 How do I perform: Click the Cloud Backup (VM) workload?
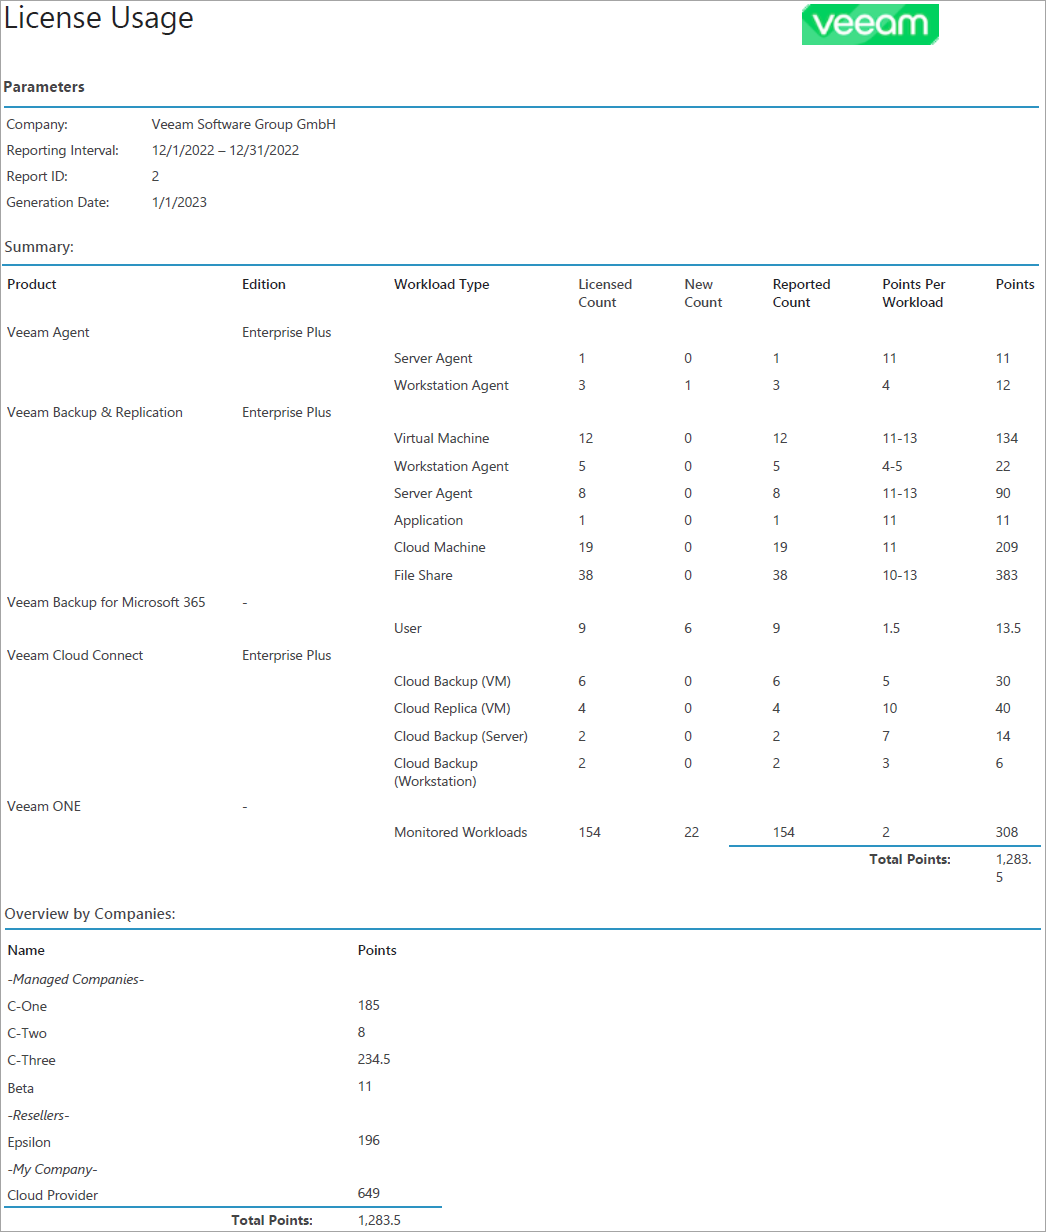[x=450, y=681]
